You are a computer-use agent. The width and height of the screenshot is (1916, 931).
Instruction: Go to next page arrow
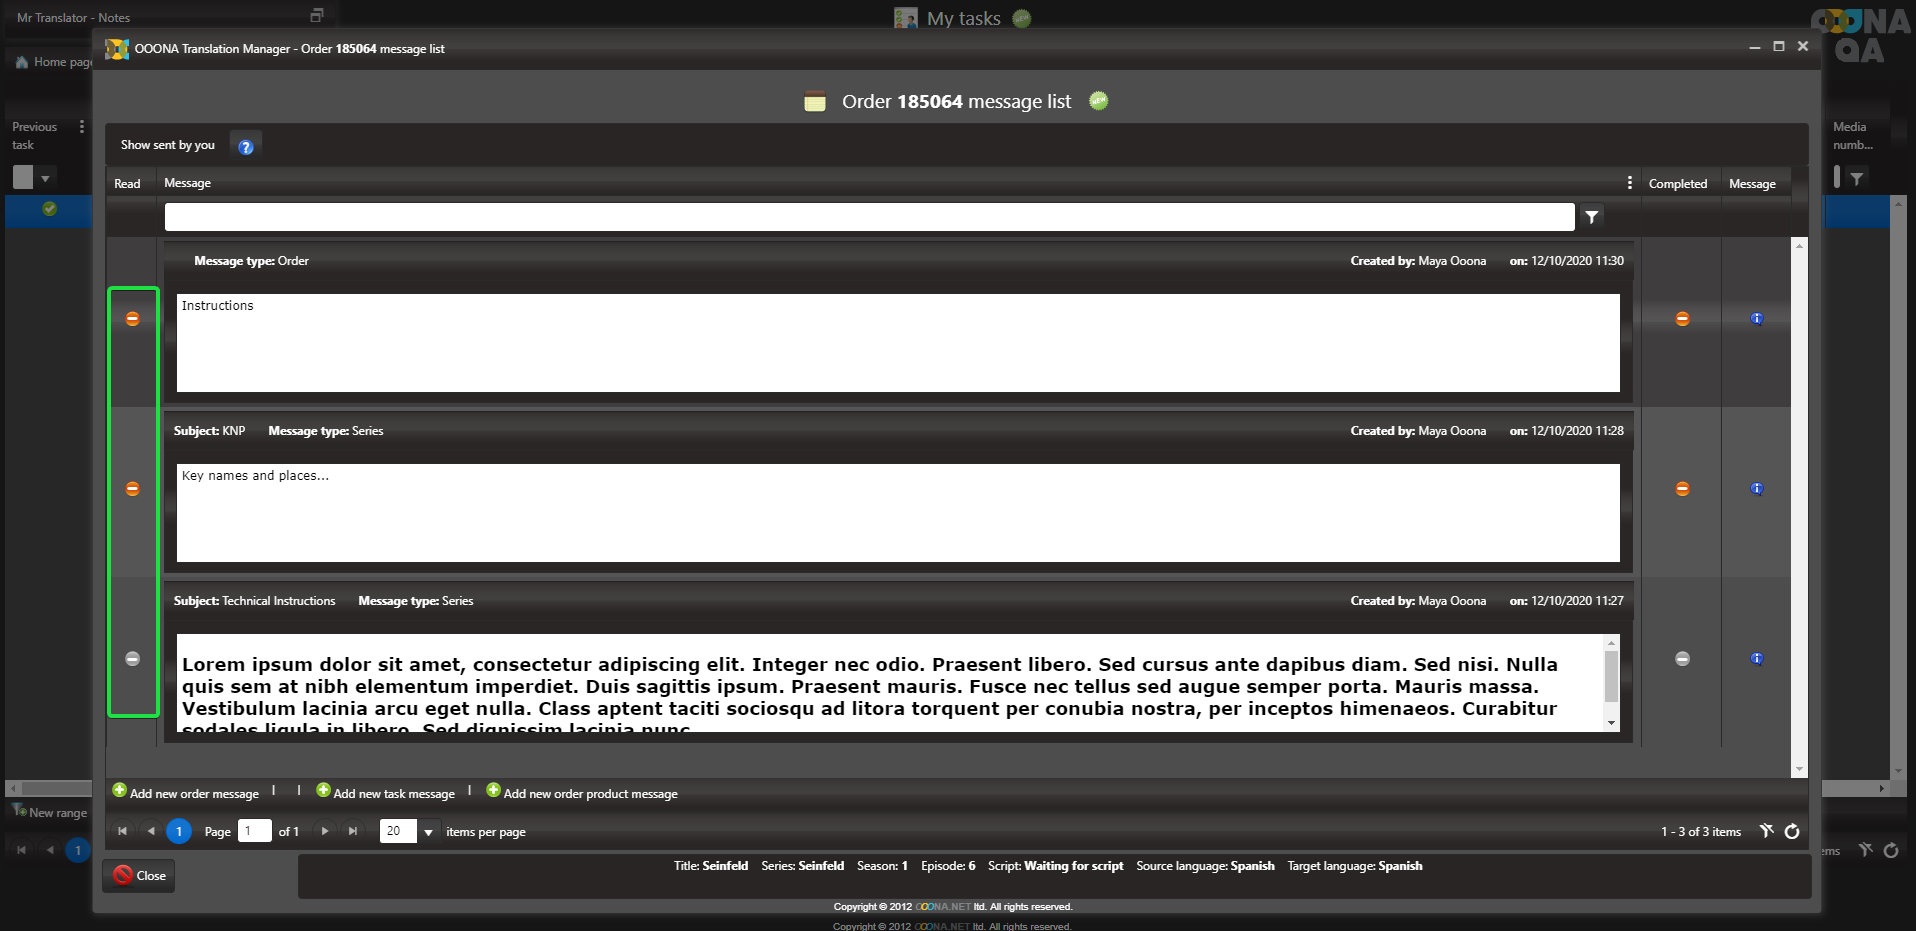point(325,831)
